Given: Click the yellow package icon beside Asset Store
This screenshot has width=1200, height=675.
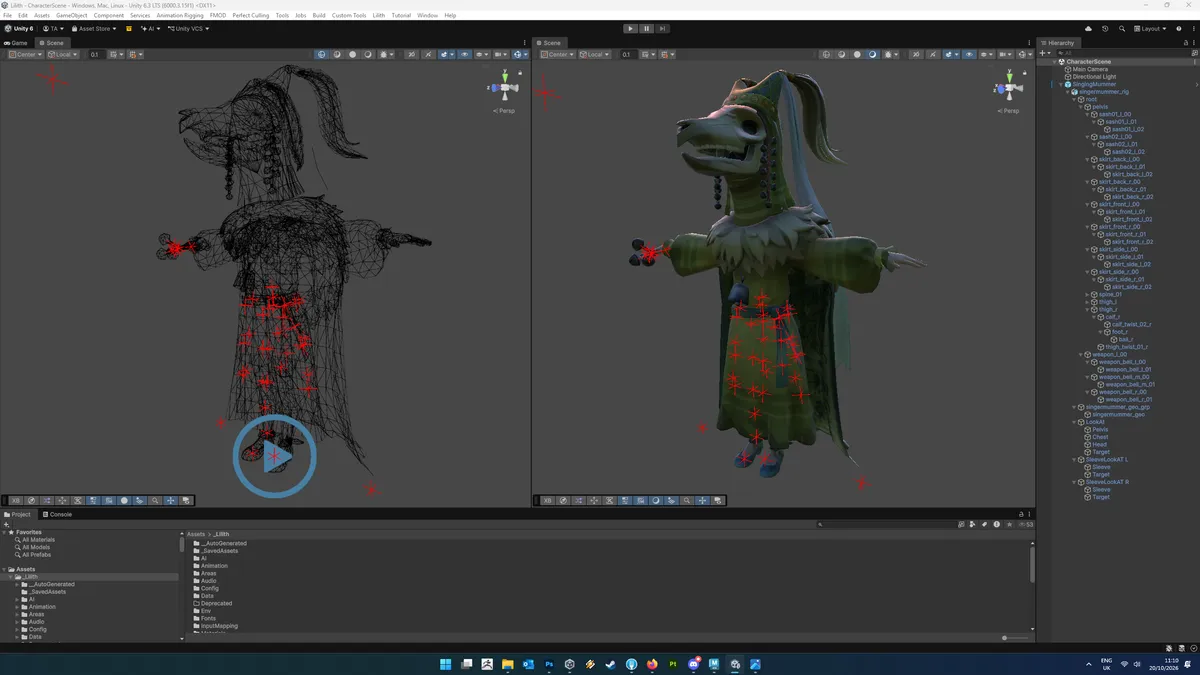Looking at the screenshot, I should tap(129, 29).
